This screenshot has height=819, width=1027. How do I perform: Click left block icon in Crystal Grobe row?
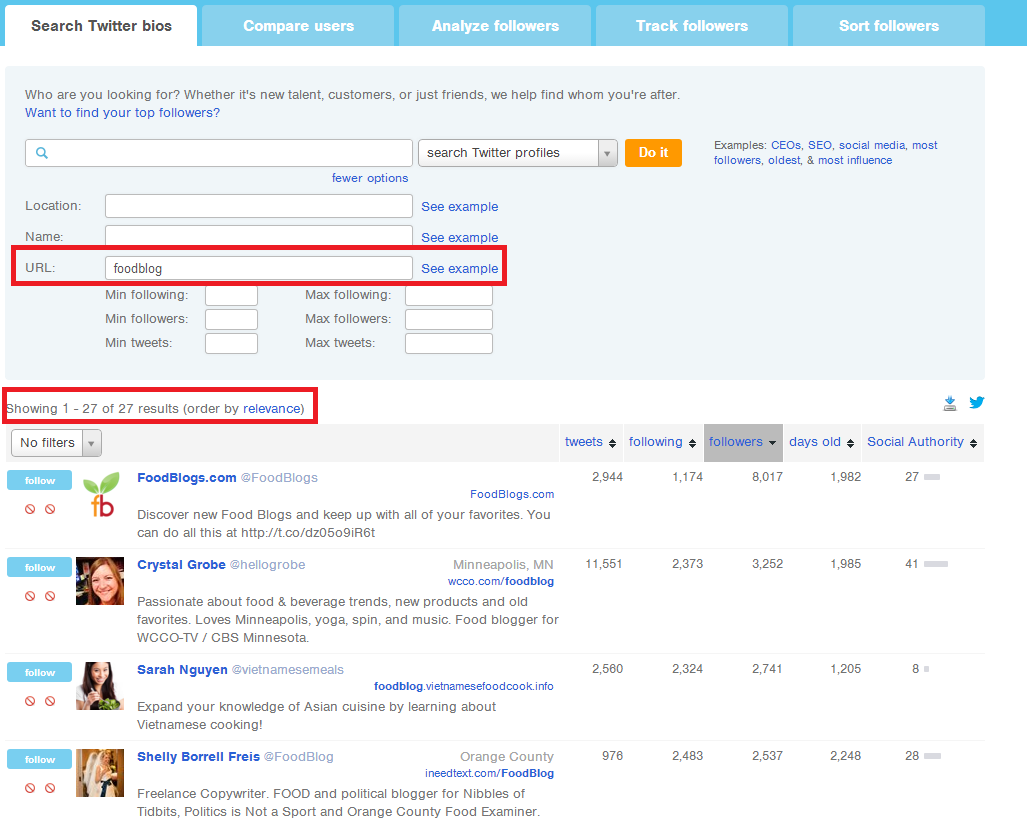click(30, 596)
